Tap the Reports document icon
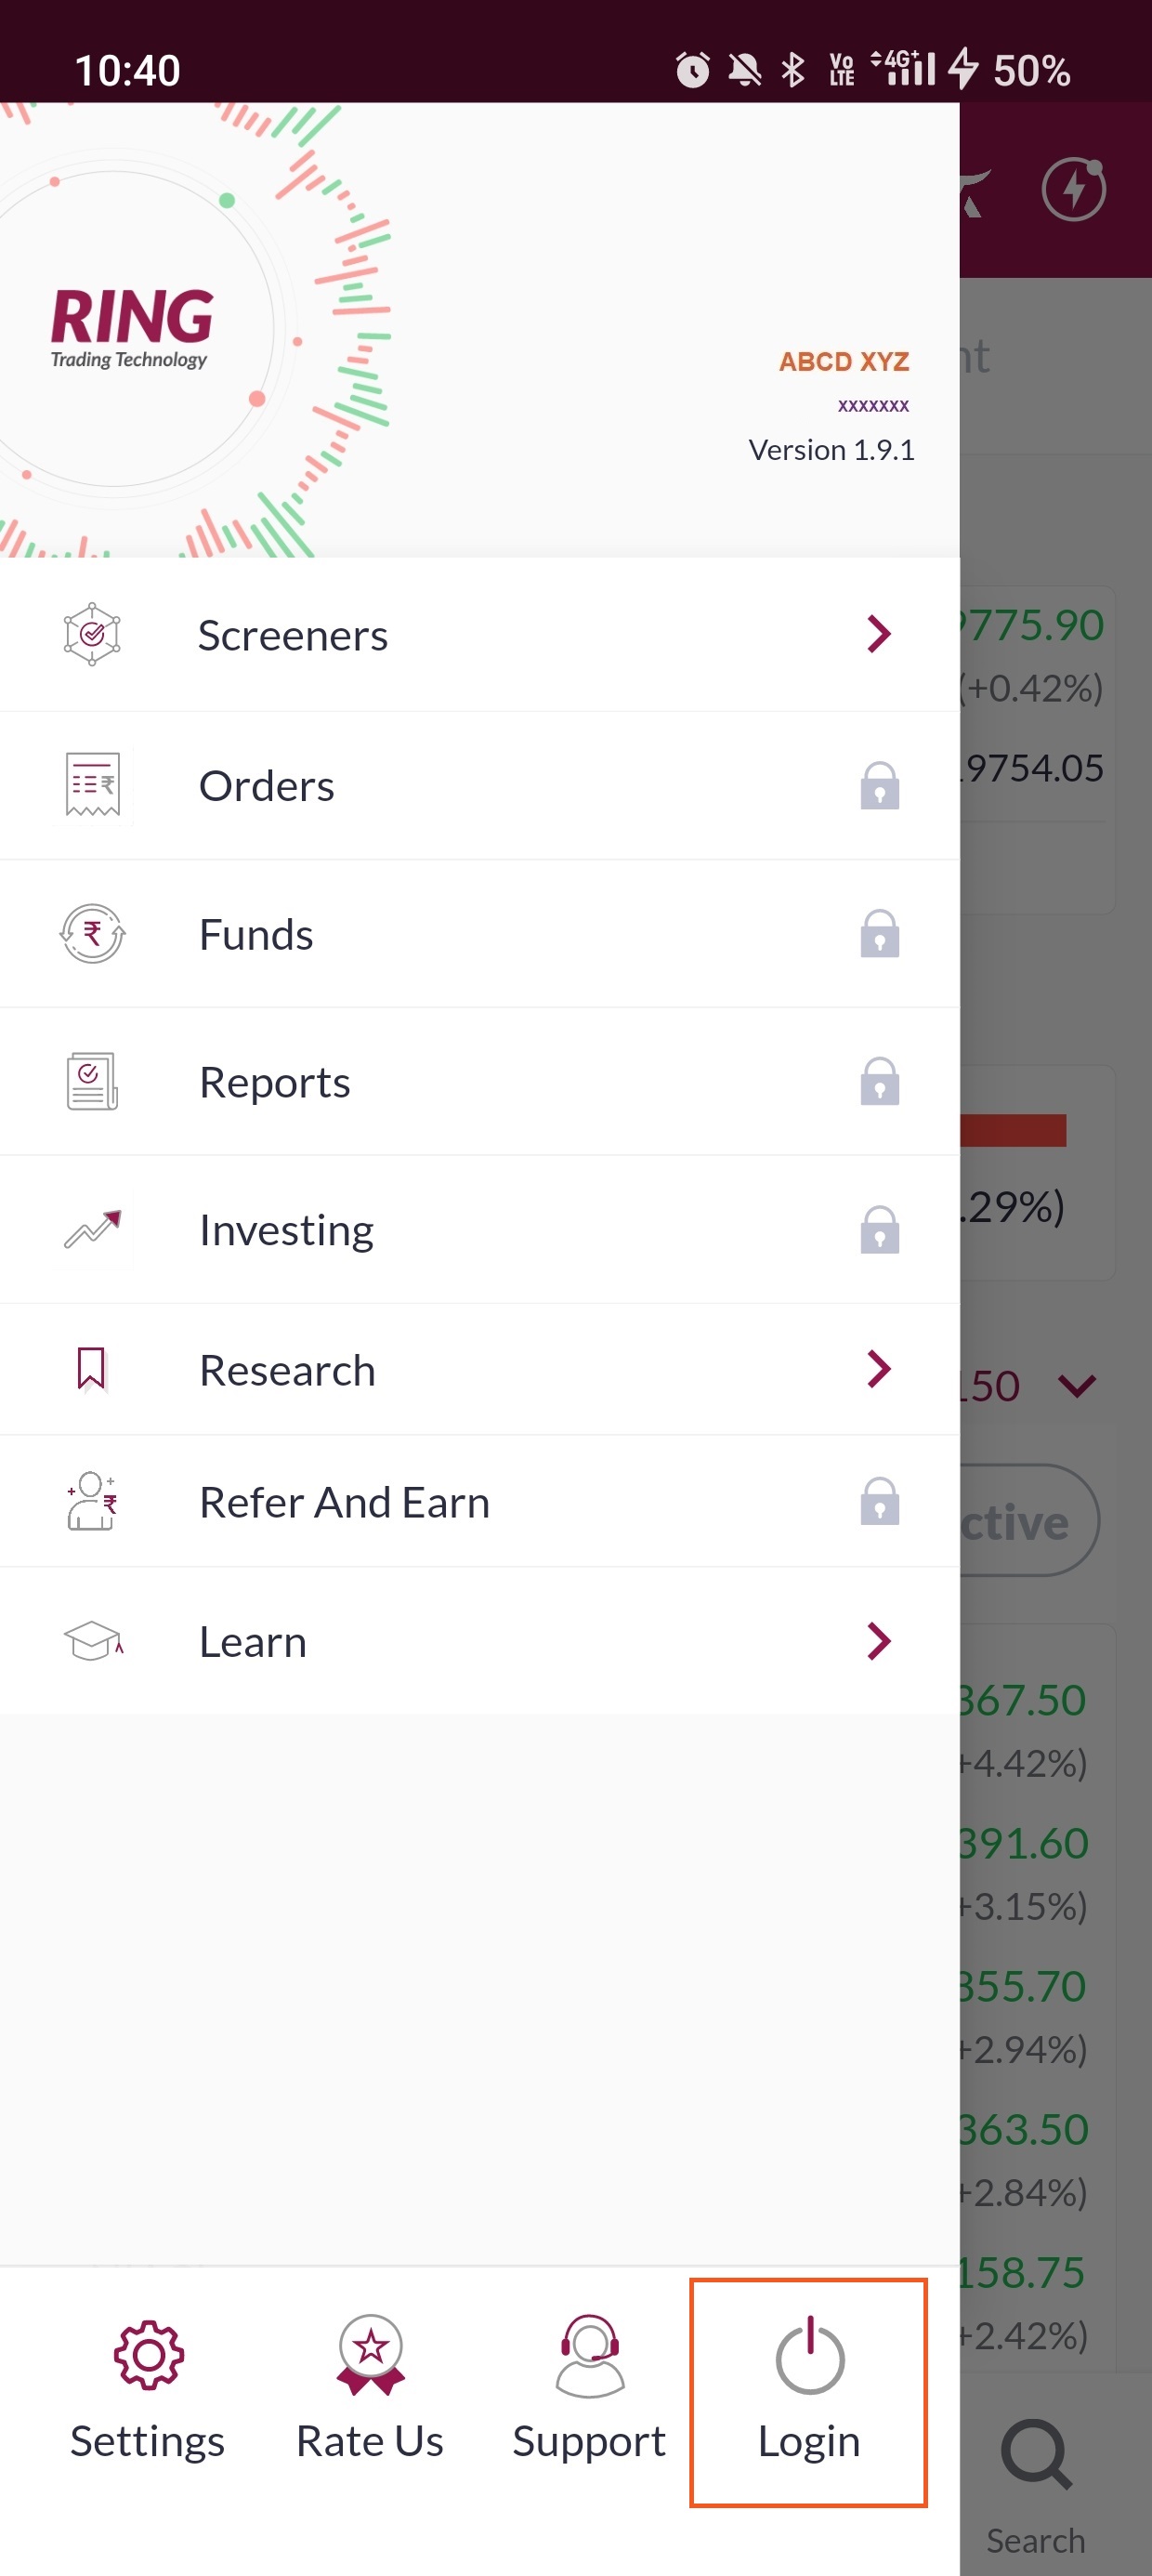This screenshot has width=1152, height=2576. tap(92, 1082)
